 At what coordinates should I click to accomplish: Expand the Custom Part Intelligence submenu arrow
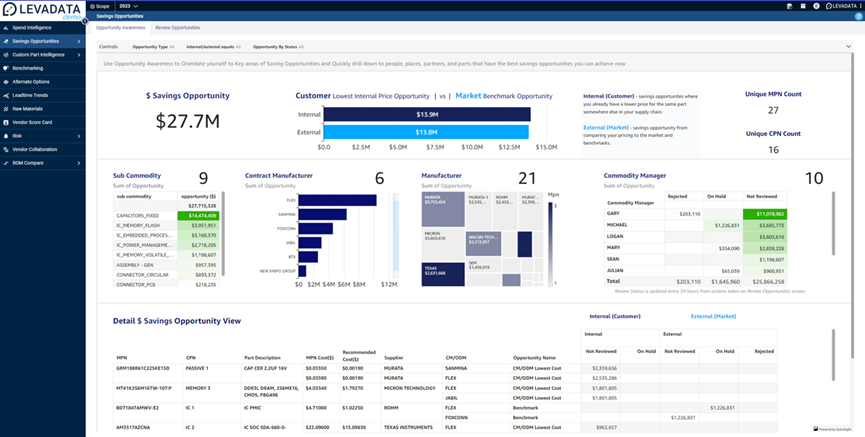tap(79, 55)
